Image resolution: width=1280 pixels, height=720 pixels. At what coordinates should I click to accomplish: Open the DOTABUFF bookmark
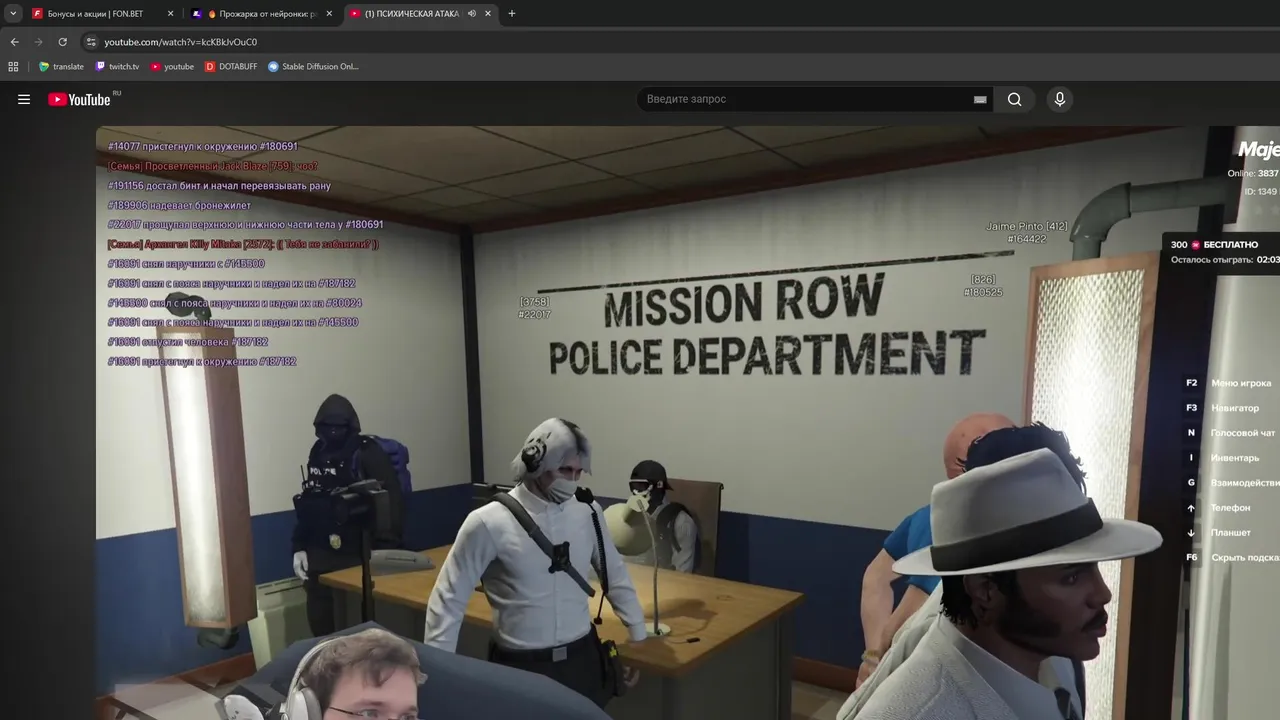[x=231, y=67]
